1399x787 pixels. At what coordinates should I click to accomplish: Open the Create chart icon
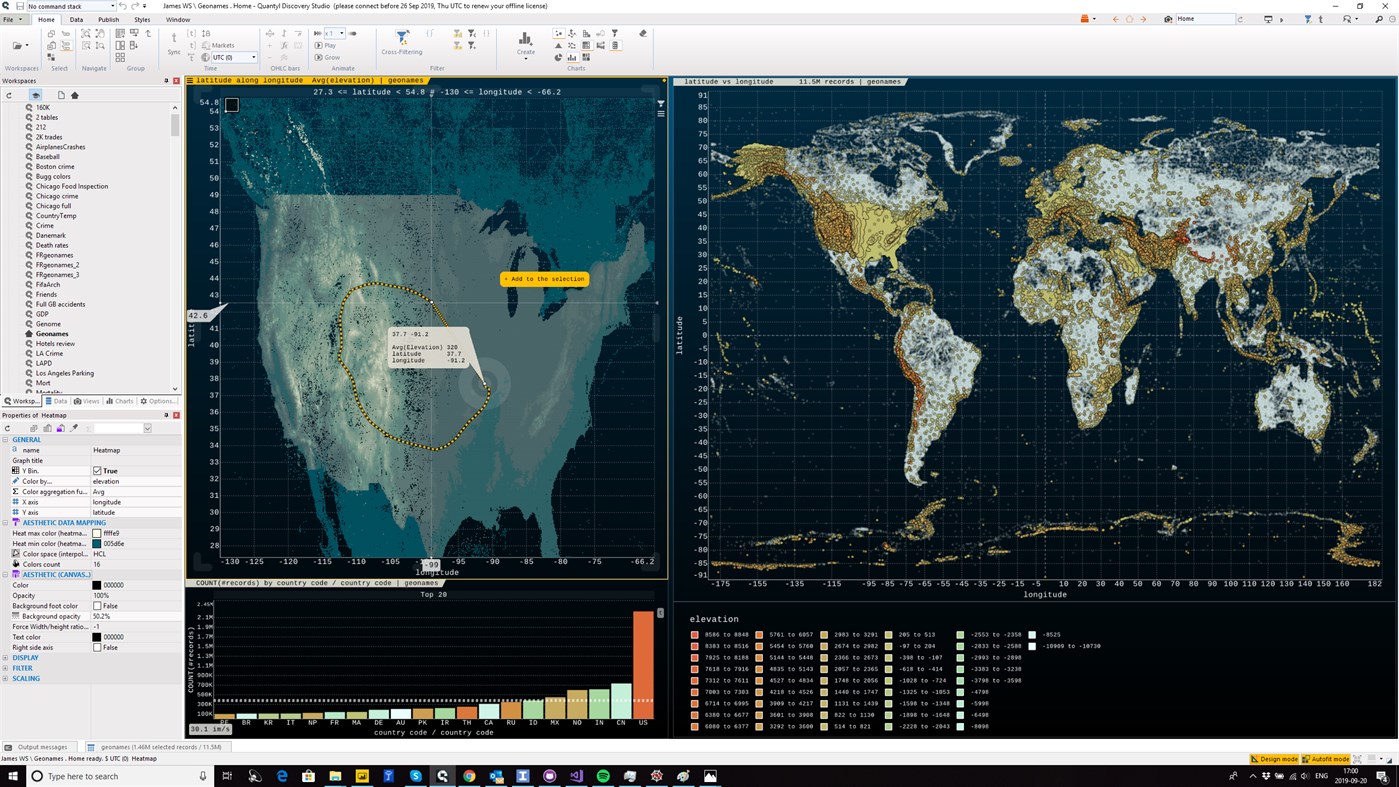525,42
